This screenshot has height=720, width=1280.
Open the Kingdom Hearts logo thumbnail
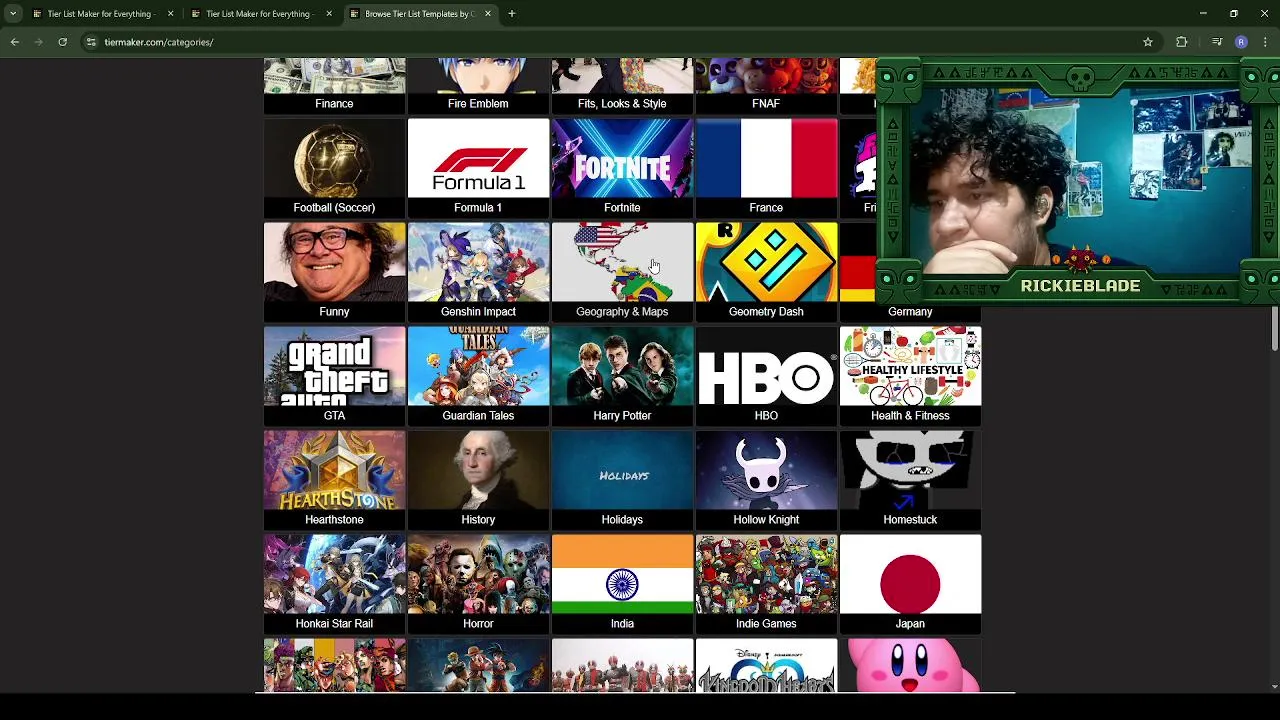coord(766,665)
